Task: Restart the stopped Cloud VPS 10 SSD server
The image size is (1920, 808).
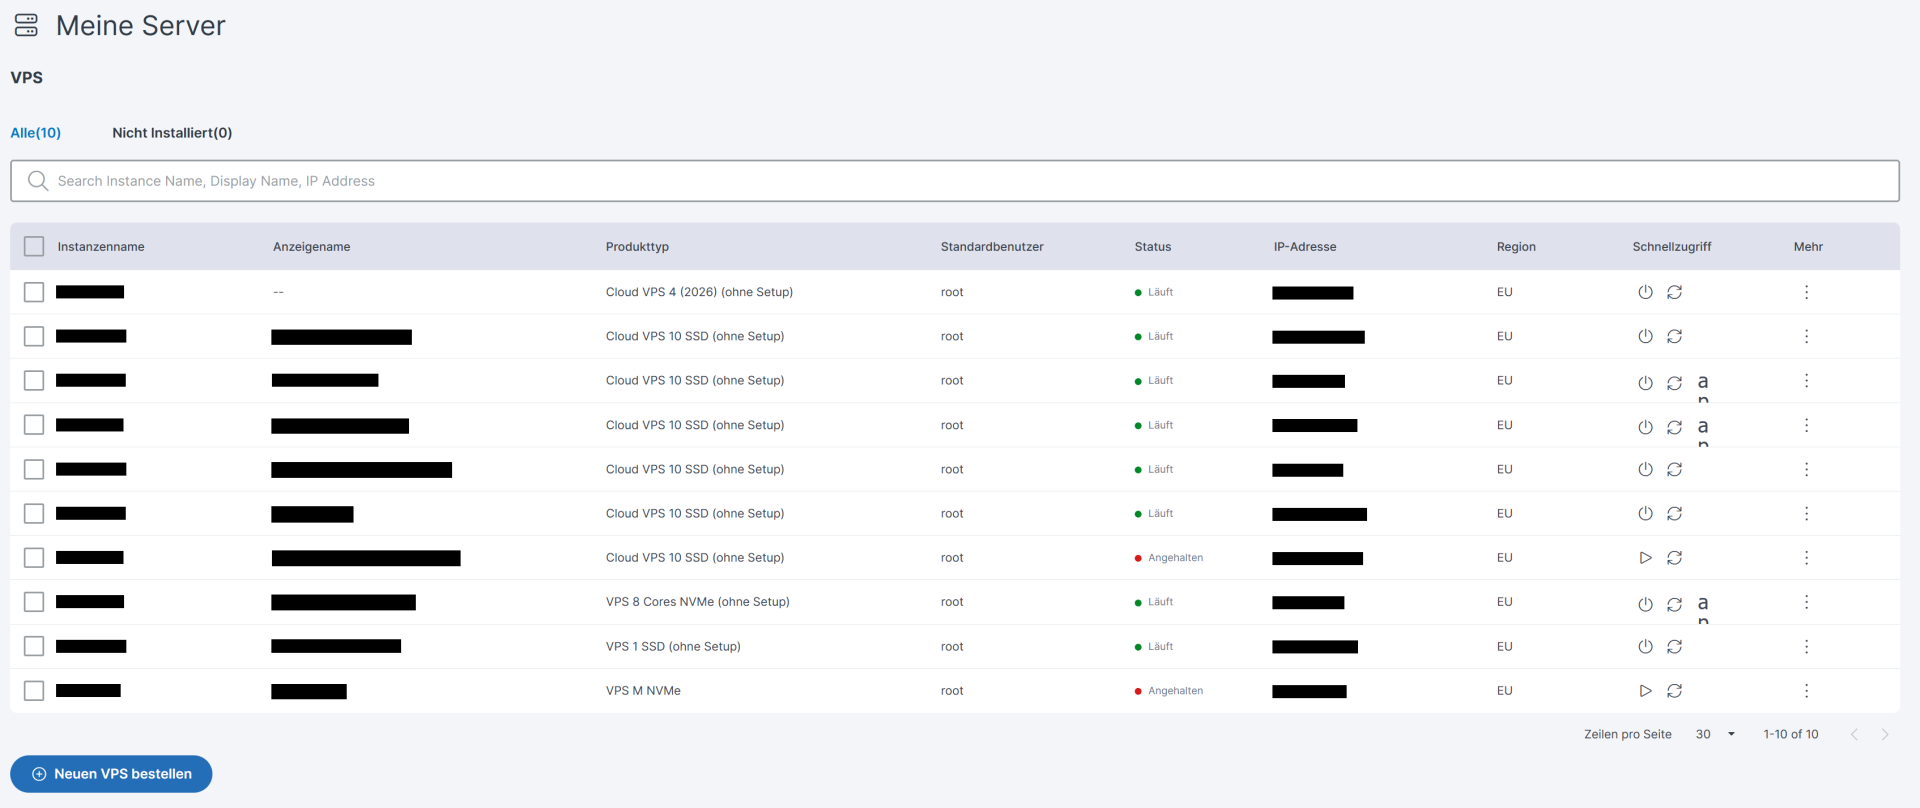Action: tap(1674, 558)
